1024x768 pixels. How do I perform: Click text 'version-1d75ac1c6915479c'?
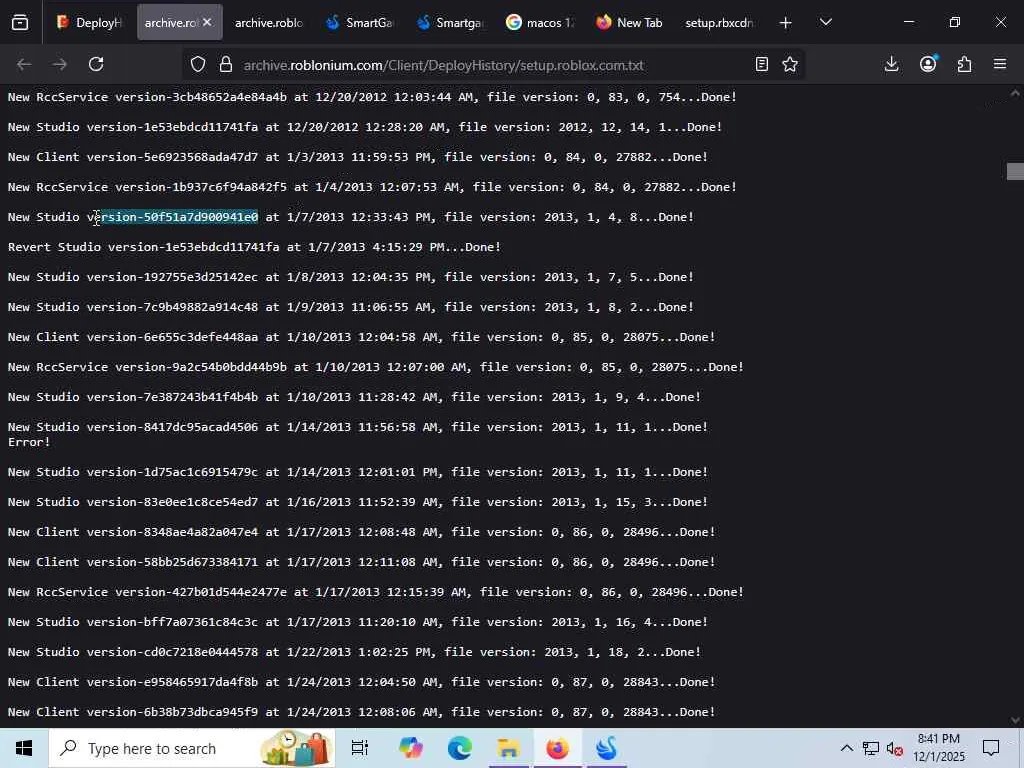coord(172,472)
